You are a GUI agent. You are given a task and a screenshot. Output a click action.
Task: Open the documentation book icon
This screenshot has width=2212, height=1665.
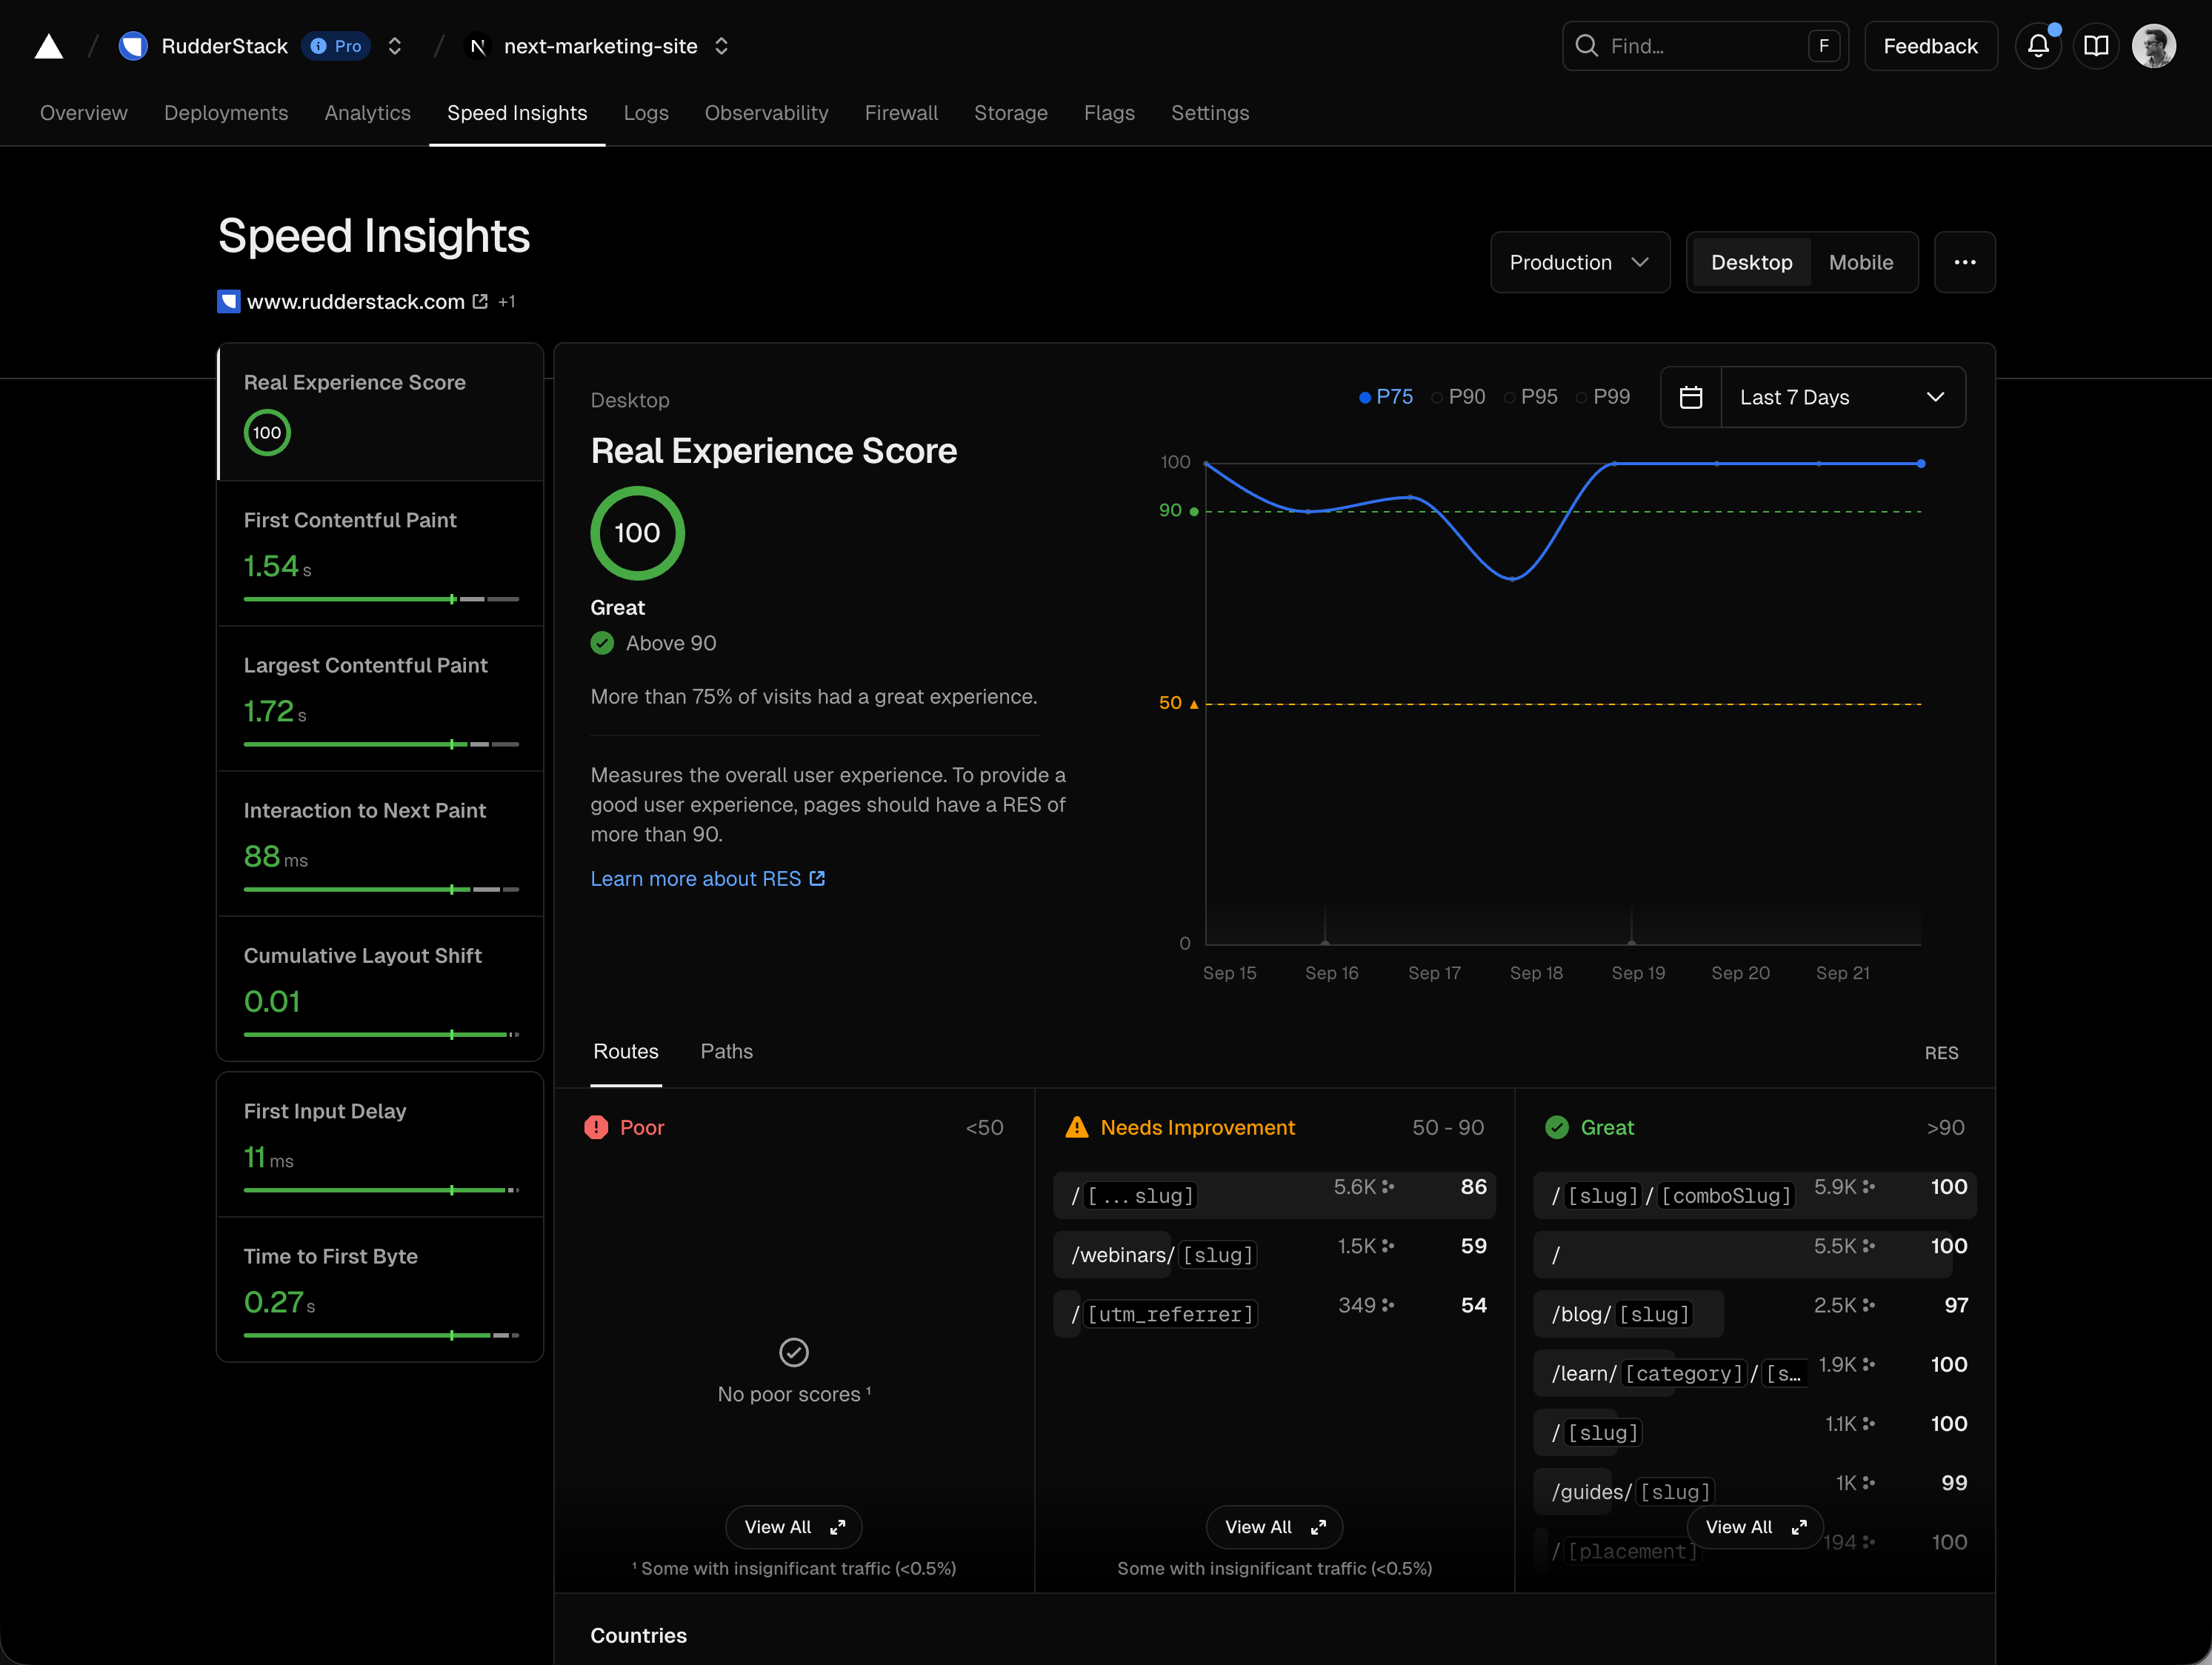[2097, 45]
